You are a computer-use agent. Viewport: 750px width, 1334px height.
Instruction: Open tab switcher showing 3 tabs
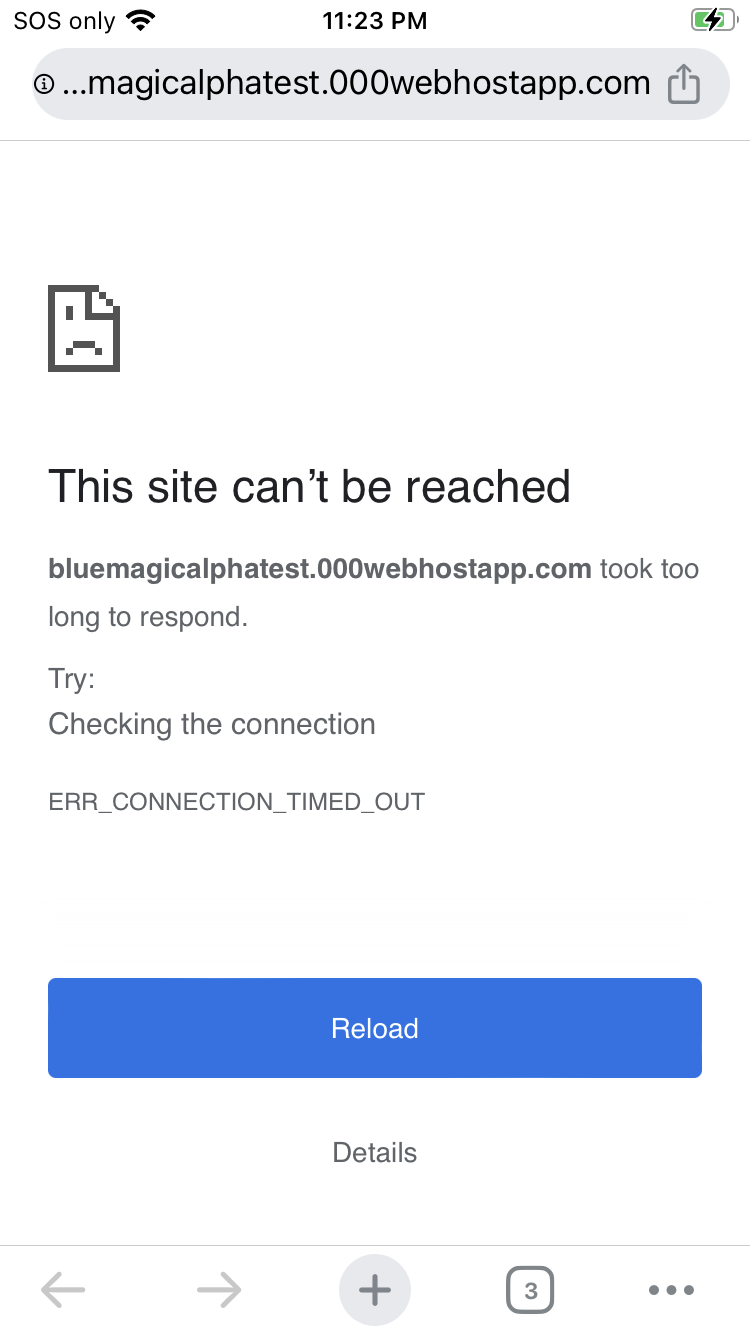click(x=531, y=1290)
